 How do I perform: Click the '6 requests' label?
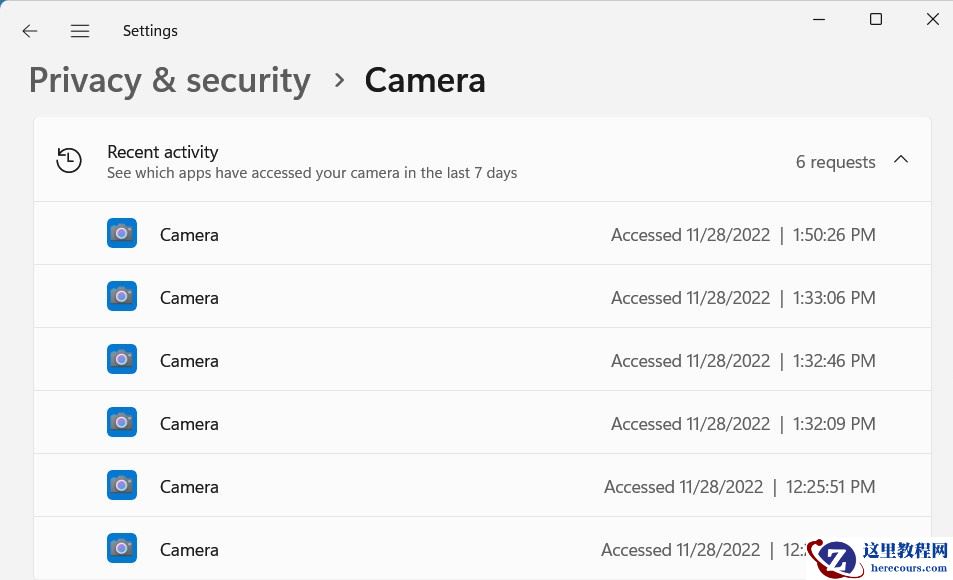835,162
